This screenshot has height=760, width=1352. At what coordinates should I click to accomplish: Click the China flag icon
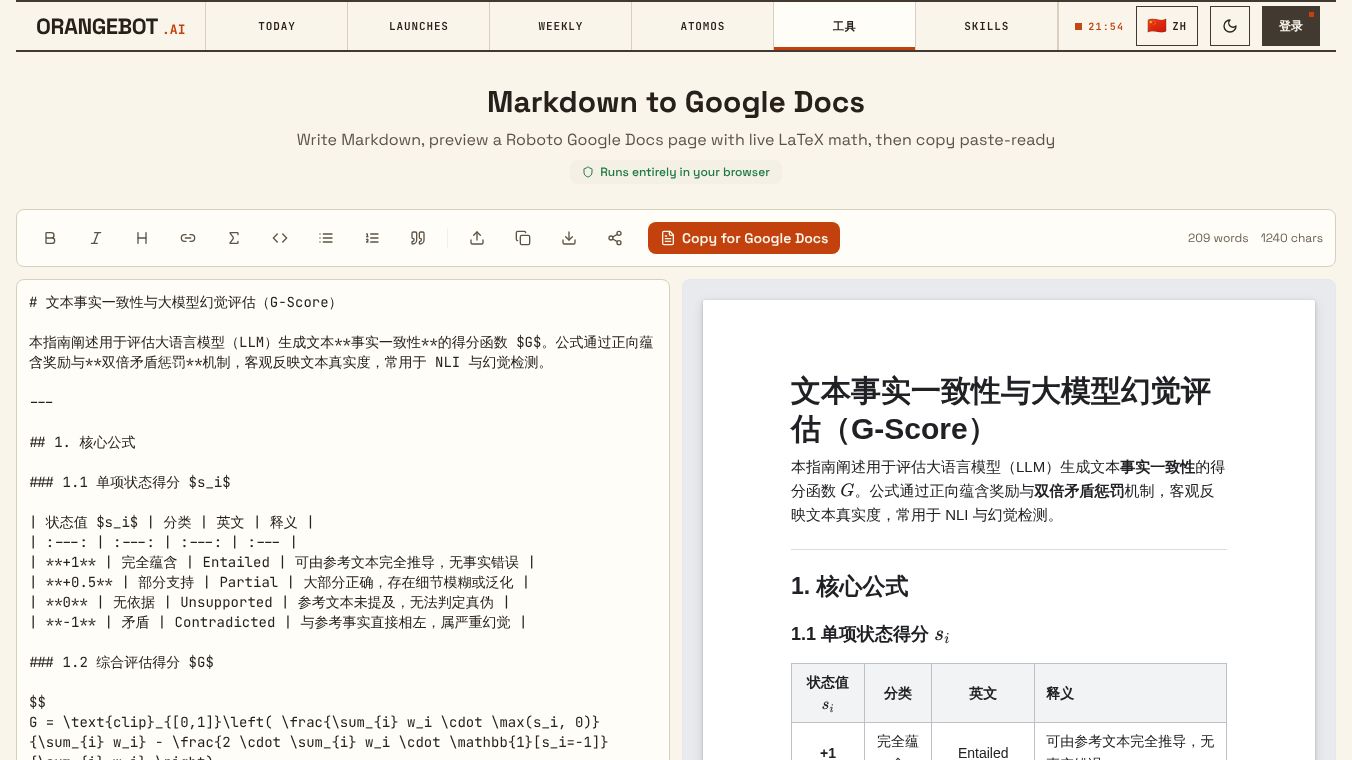[1157, 26]
